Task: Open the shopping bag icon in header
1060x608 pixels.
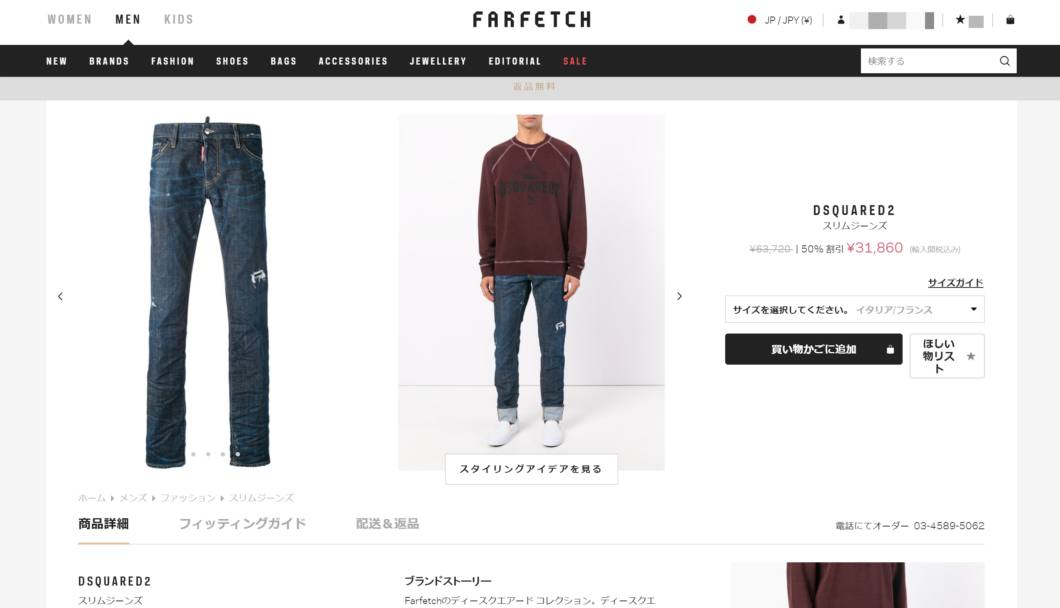Action: (1010, 20)
